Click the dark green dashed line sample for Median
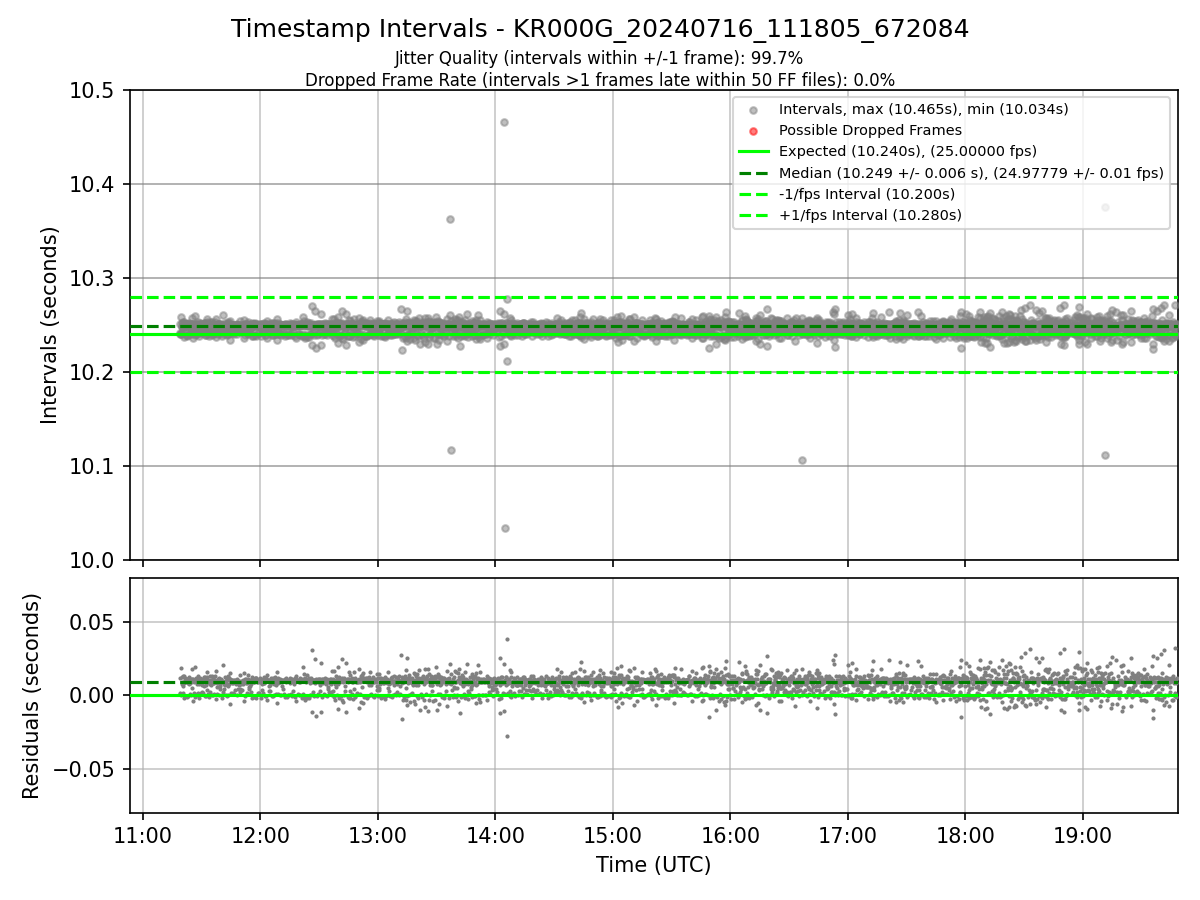 point(754,173)
